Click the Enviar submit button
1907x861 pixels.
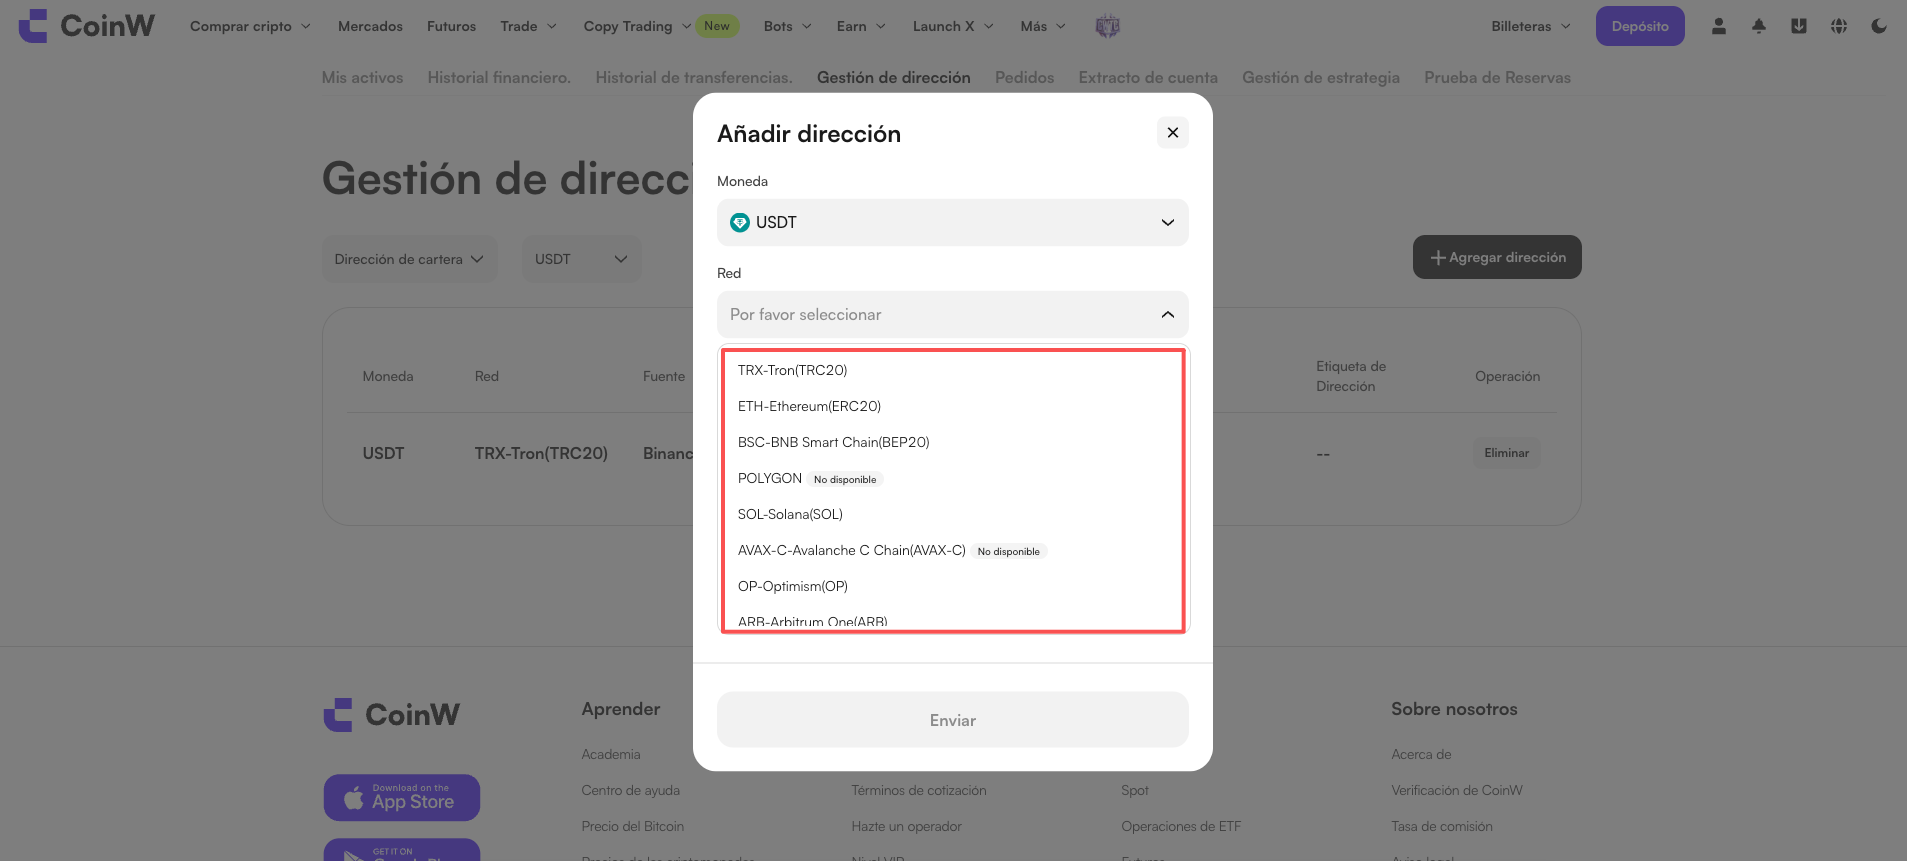(952, 720)
